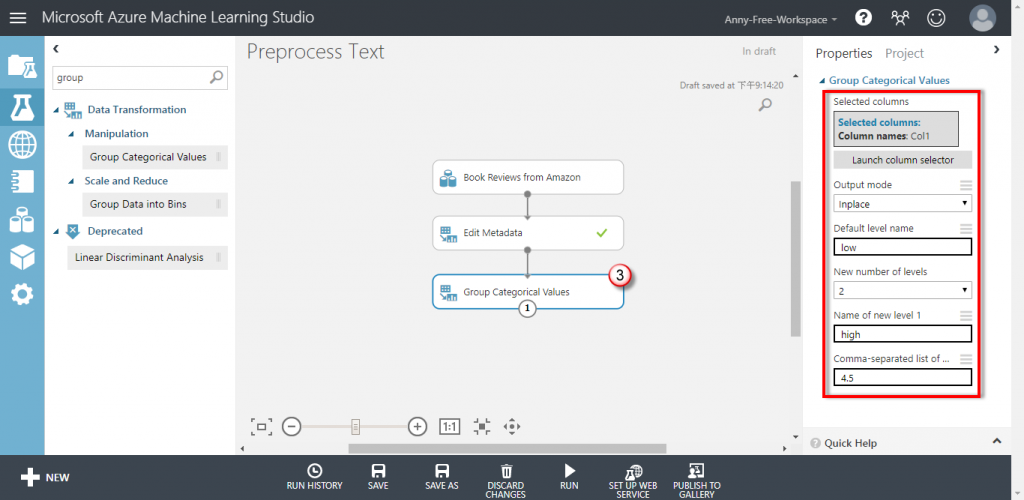Click Publish to Gallery button
1024x500 pixels.
697,481
